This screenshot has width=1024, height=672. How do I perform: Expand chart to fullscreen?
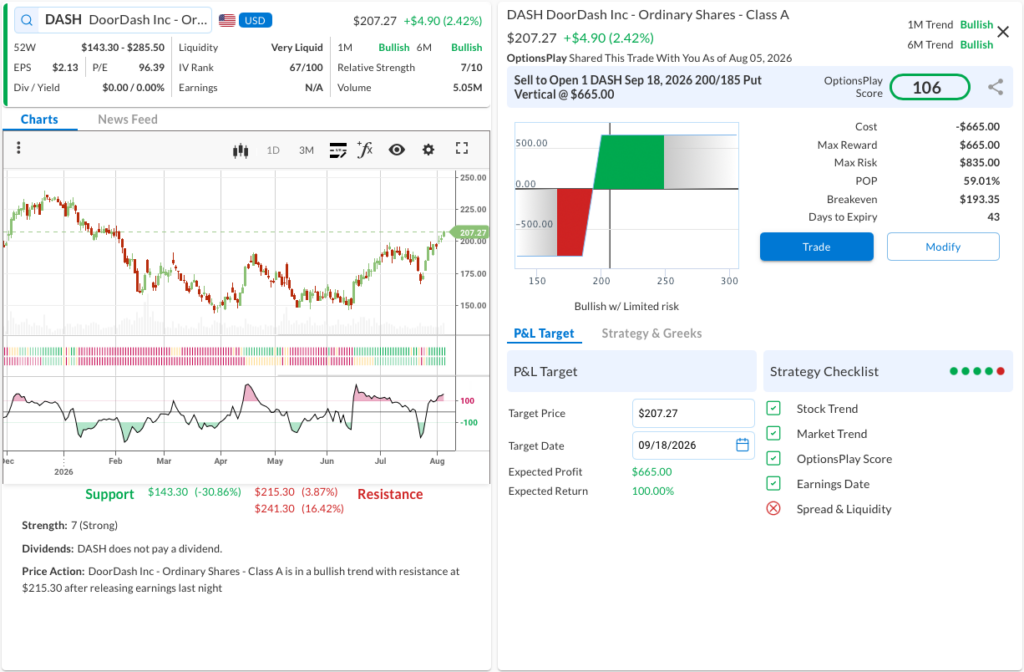pos(462,148)
